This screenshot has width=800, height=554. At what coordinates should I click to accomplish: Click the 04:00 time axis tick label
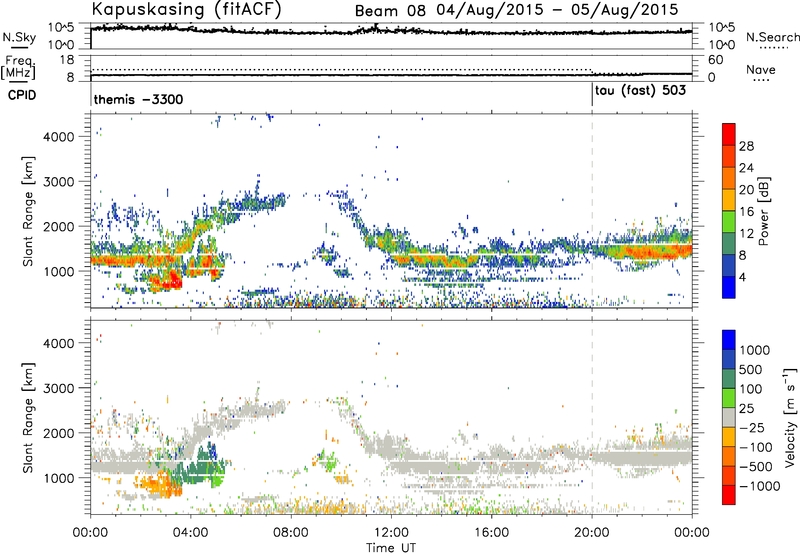[191, 533]
